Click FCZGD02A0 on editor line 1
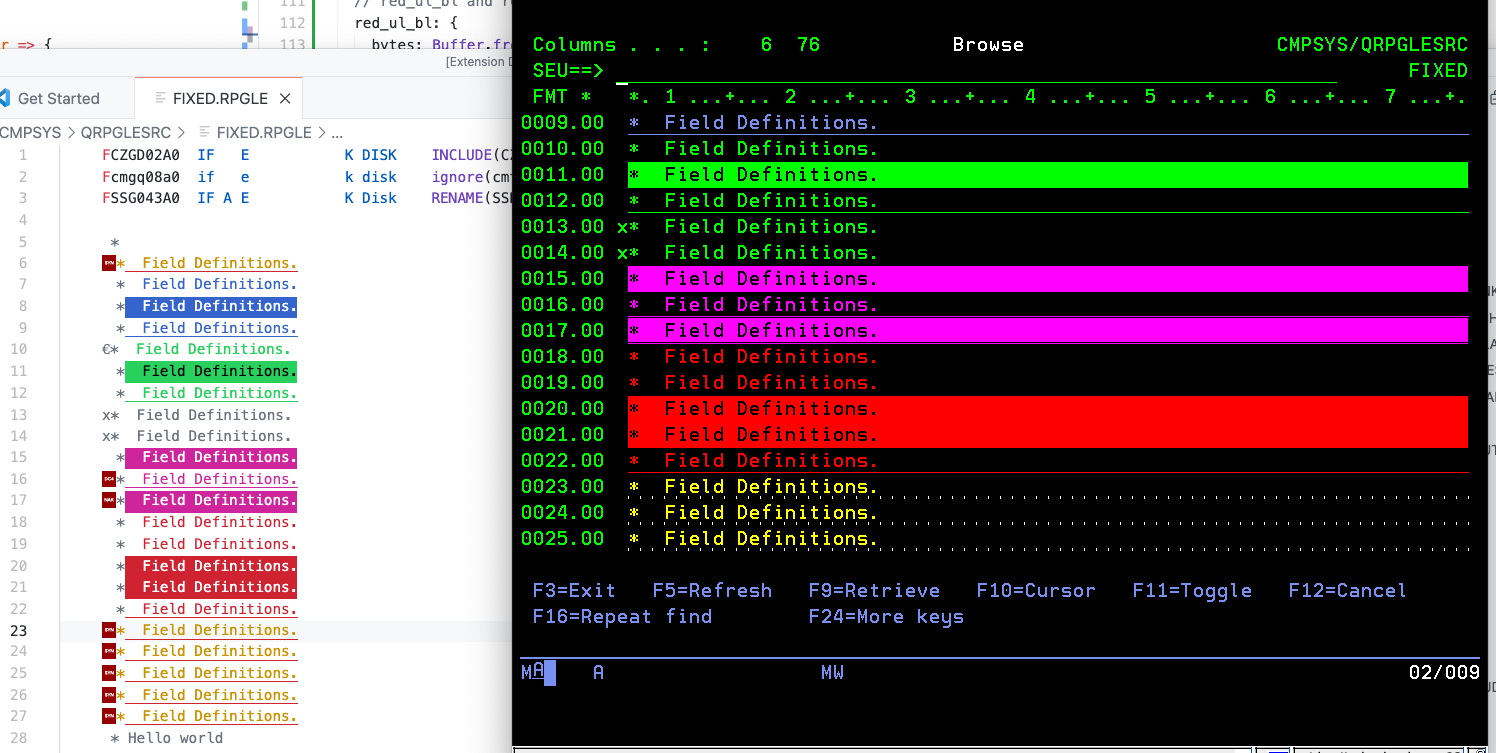 pyautogui.click(x=141, y=155)
